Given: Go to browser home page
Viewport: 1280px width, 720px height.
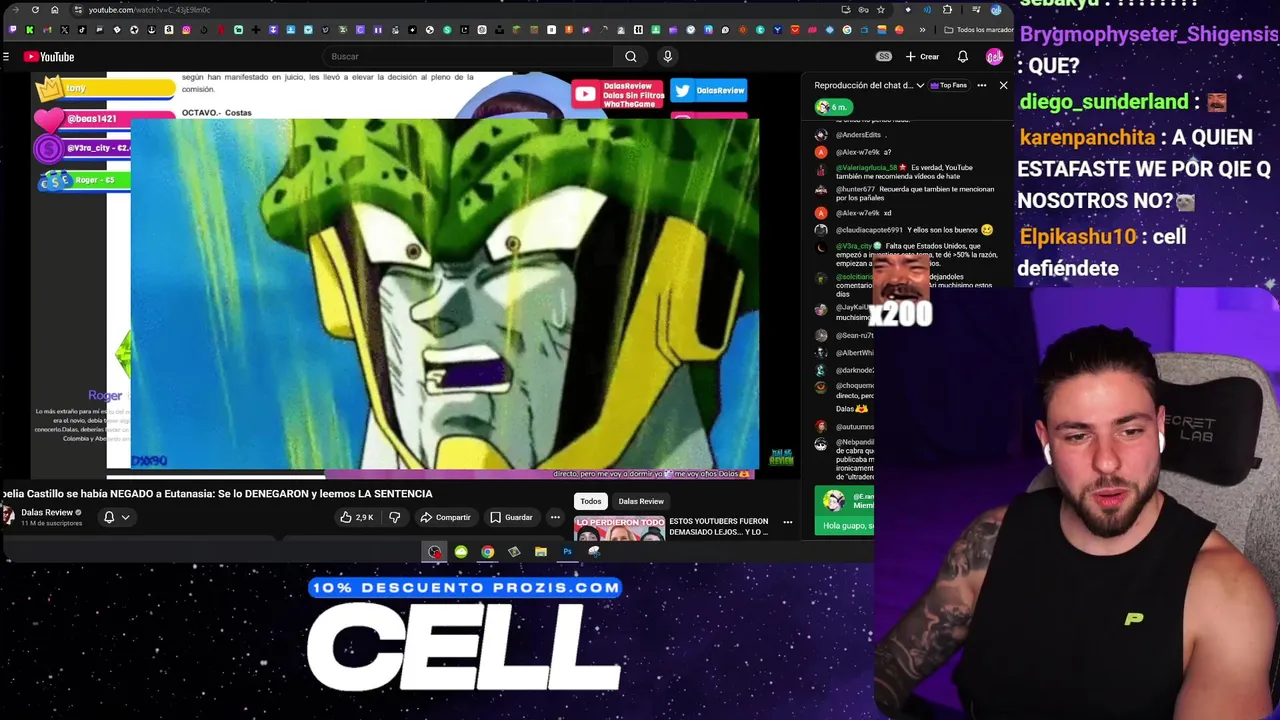Looking at the screenshot, I should coord(55,10).
